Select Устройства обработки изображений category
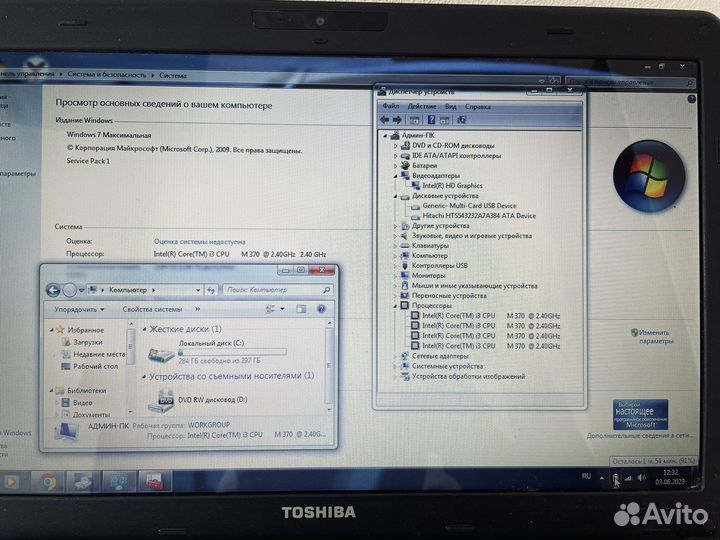The image size is (720, 540). point(468,376)
